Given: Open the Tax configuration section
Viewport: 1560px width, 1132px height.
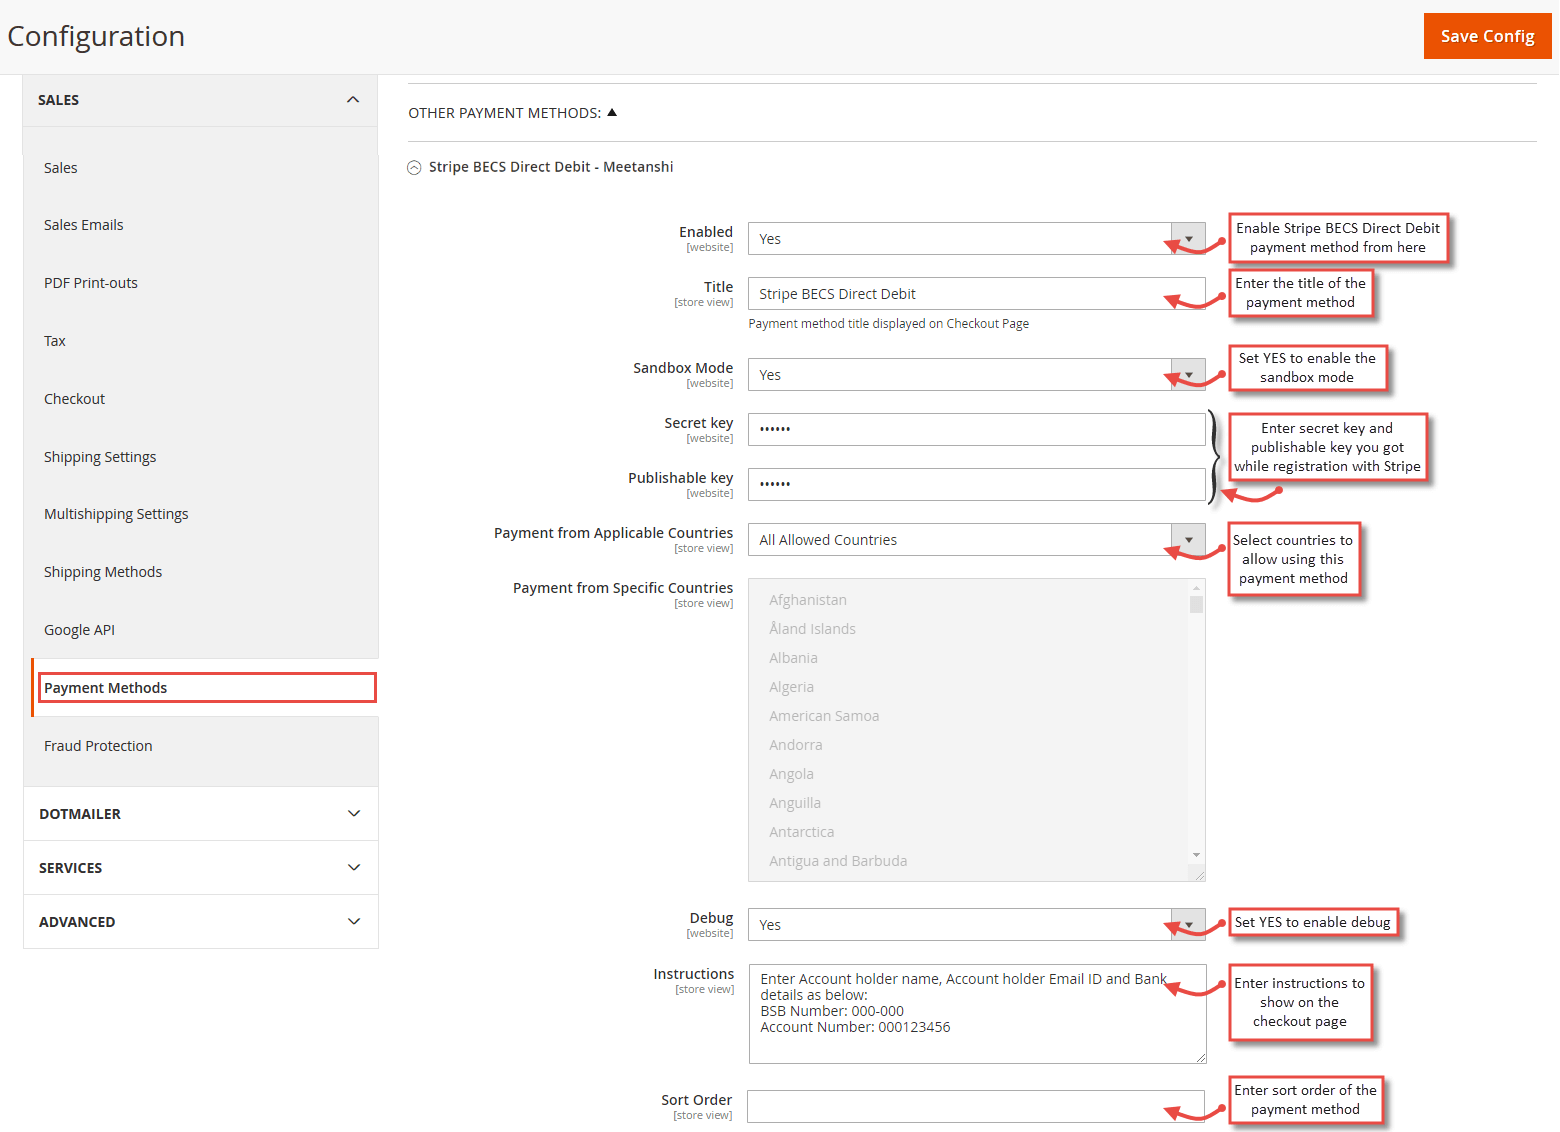Looking at the screenshot, I should pos(54,340).
